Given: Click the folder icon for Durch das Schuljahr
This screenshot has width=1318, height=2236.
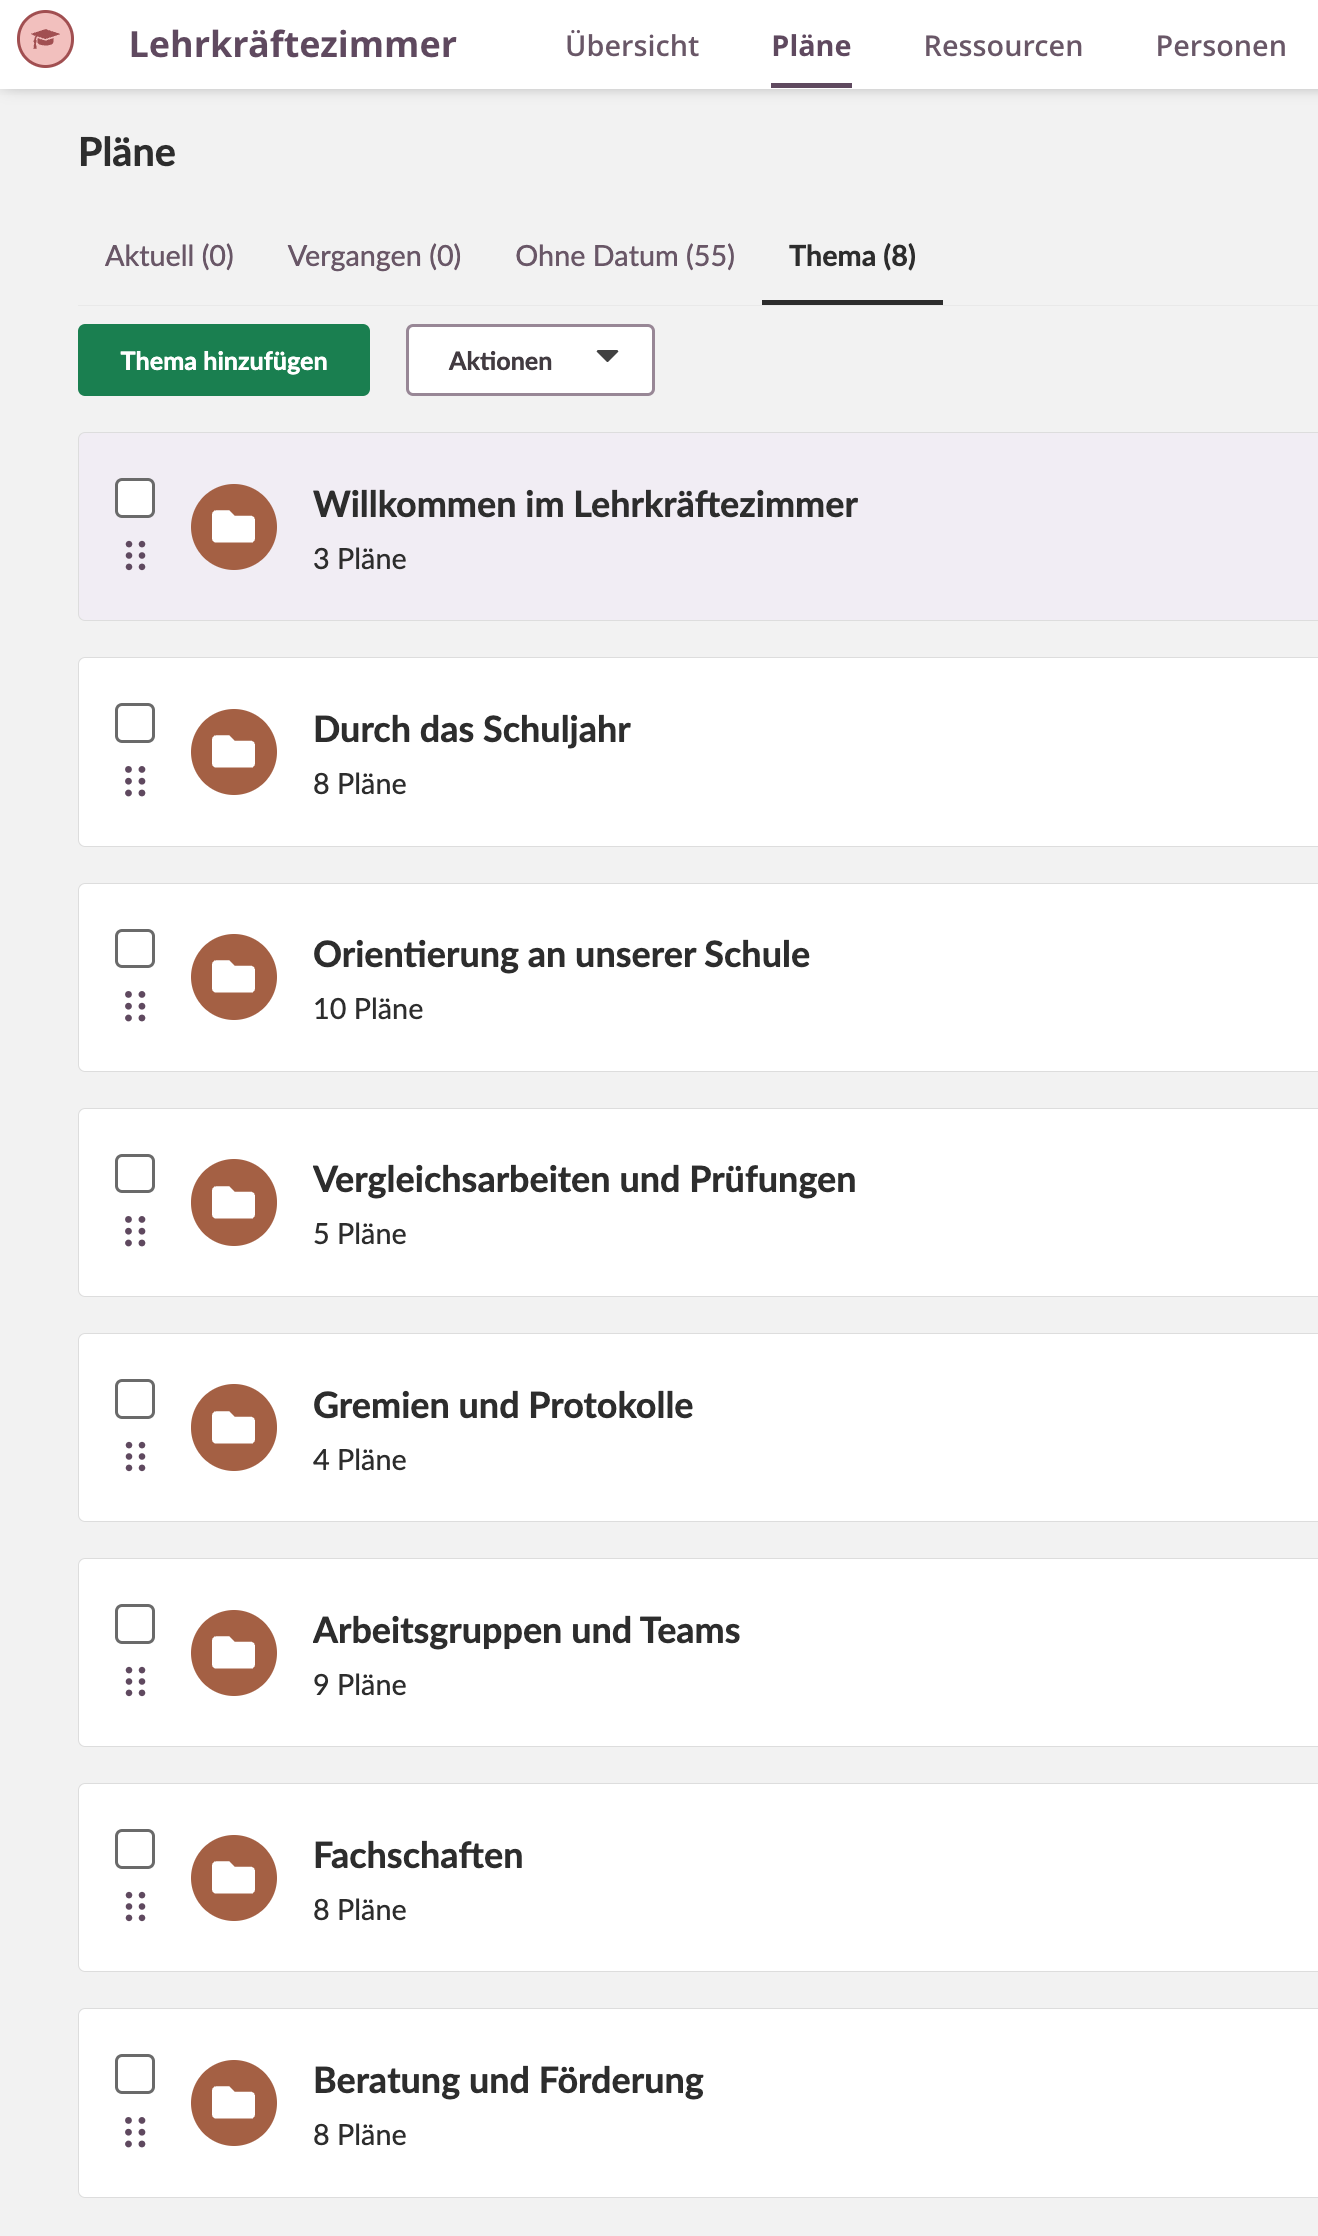Looking at the screenshot, I should click(x=234, y=752).
